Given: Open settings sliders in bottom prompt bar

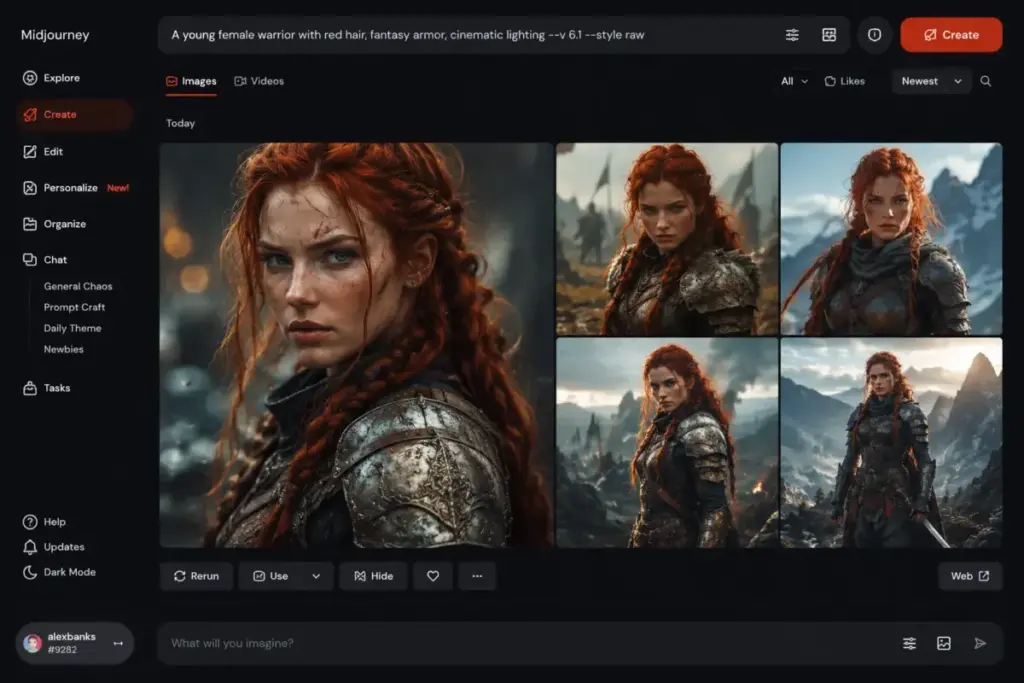Looking at the screenshot, I should click(909, 643).
